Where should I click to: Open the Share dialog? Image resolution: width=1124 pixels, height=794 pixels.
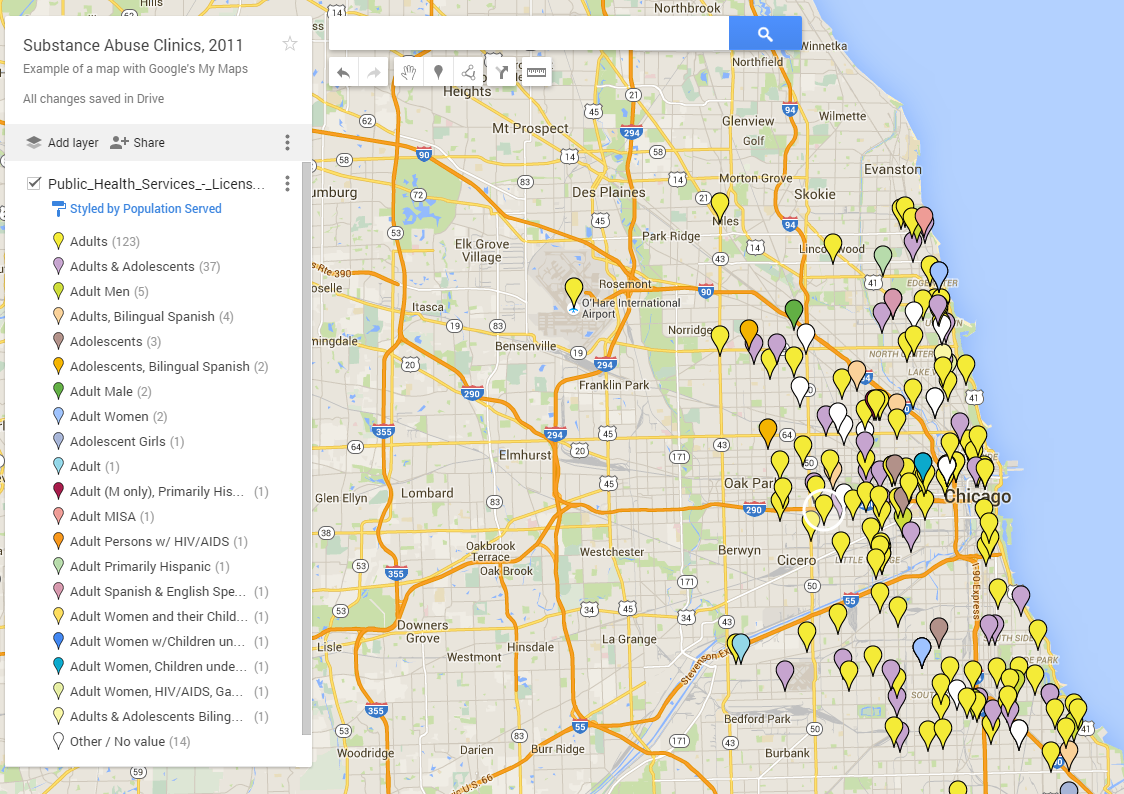[138, 143]
